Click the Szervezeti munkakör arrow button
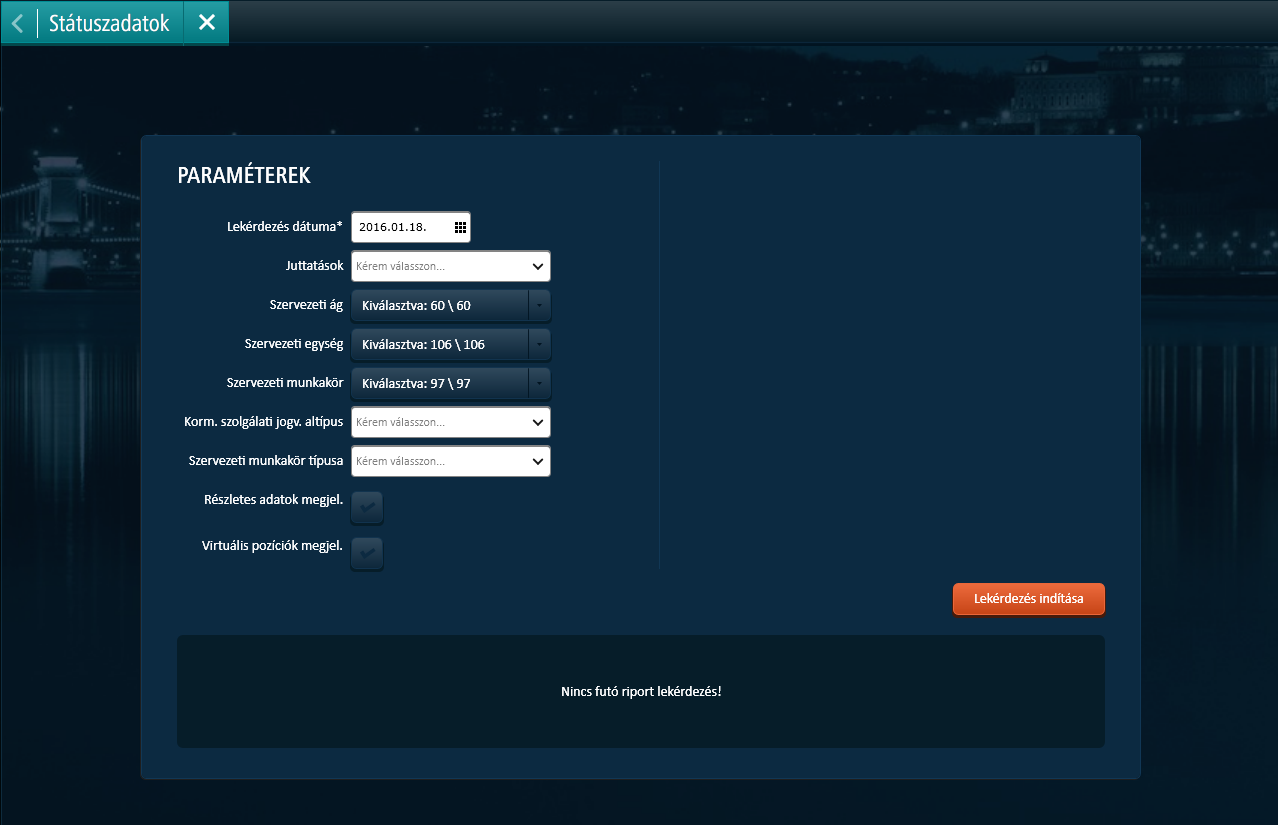This screenshot has height=825, width=1278. pyautogui.click(x=539, y=383)
